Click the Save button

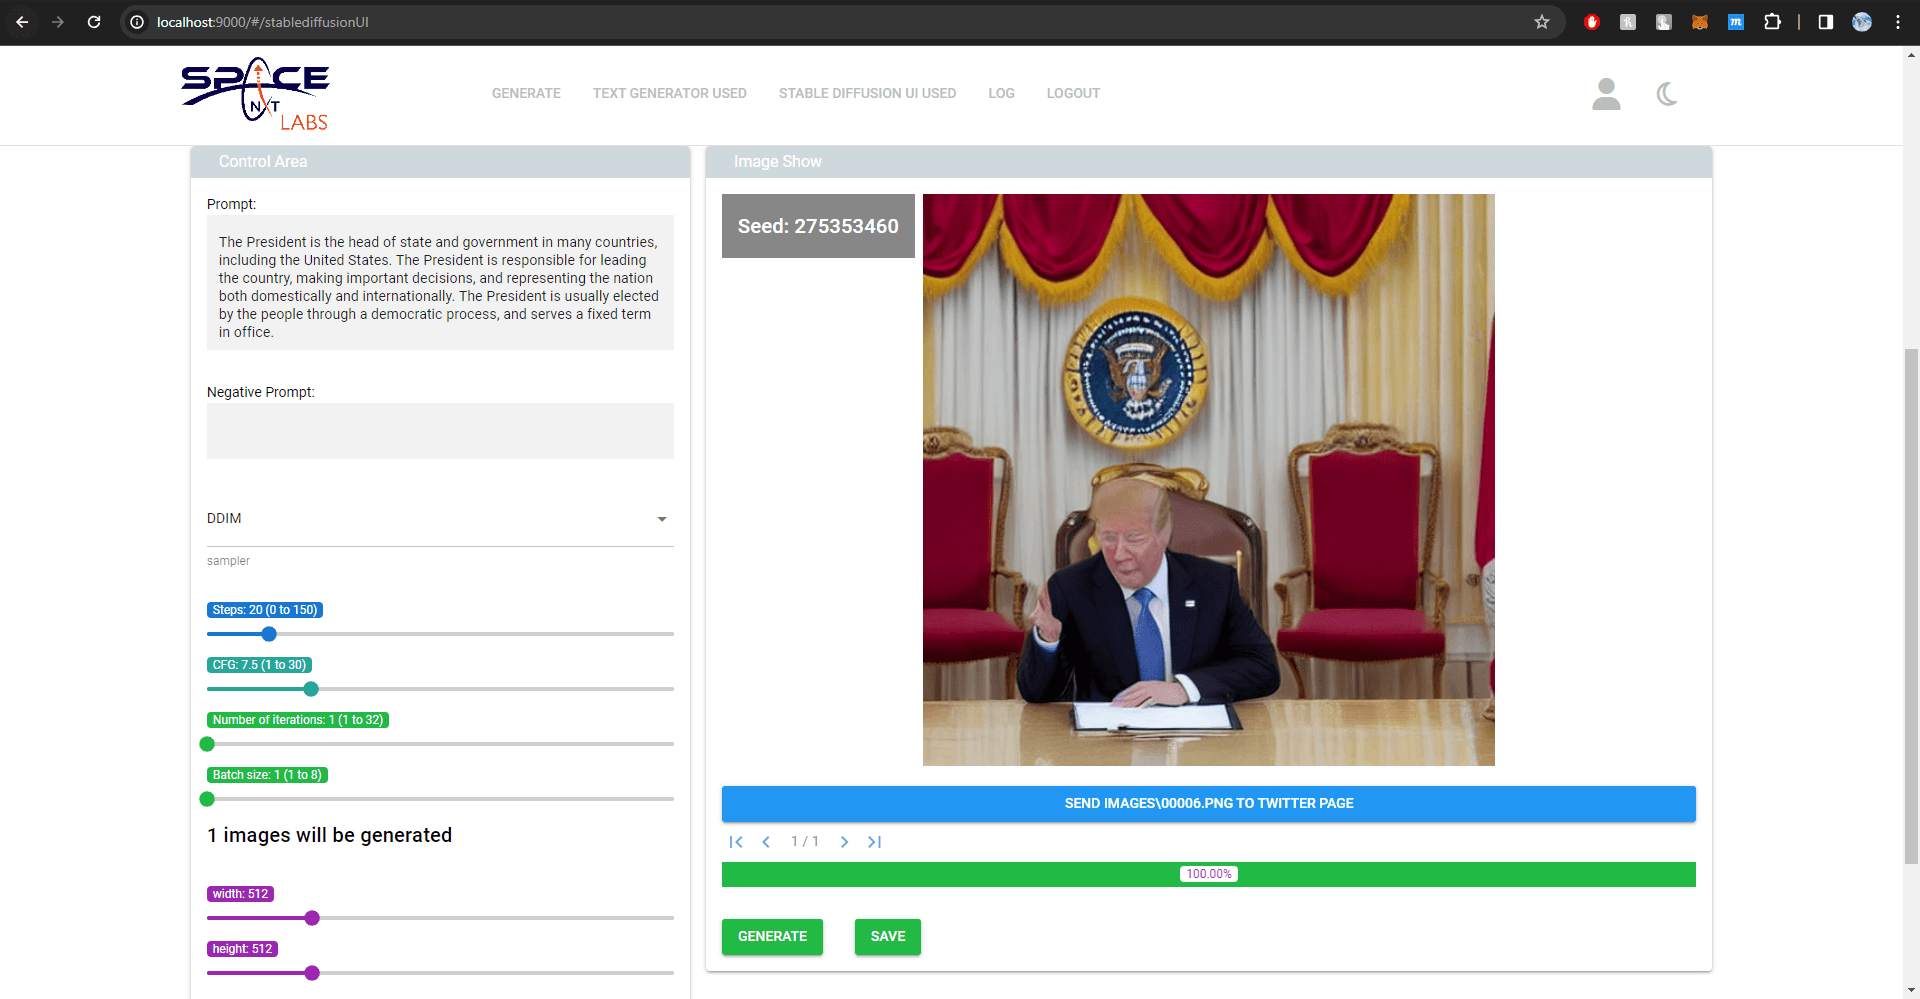[x=887, y=937]
